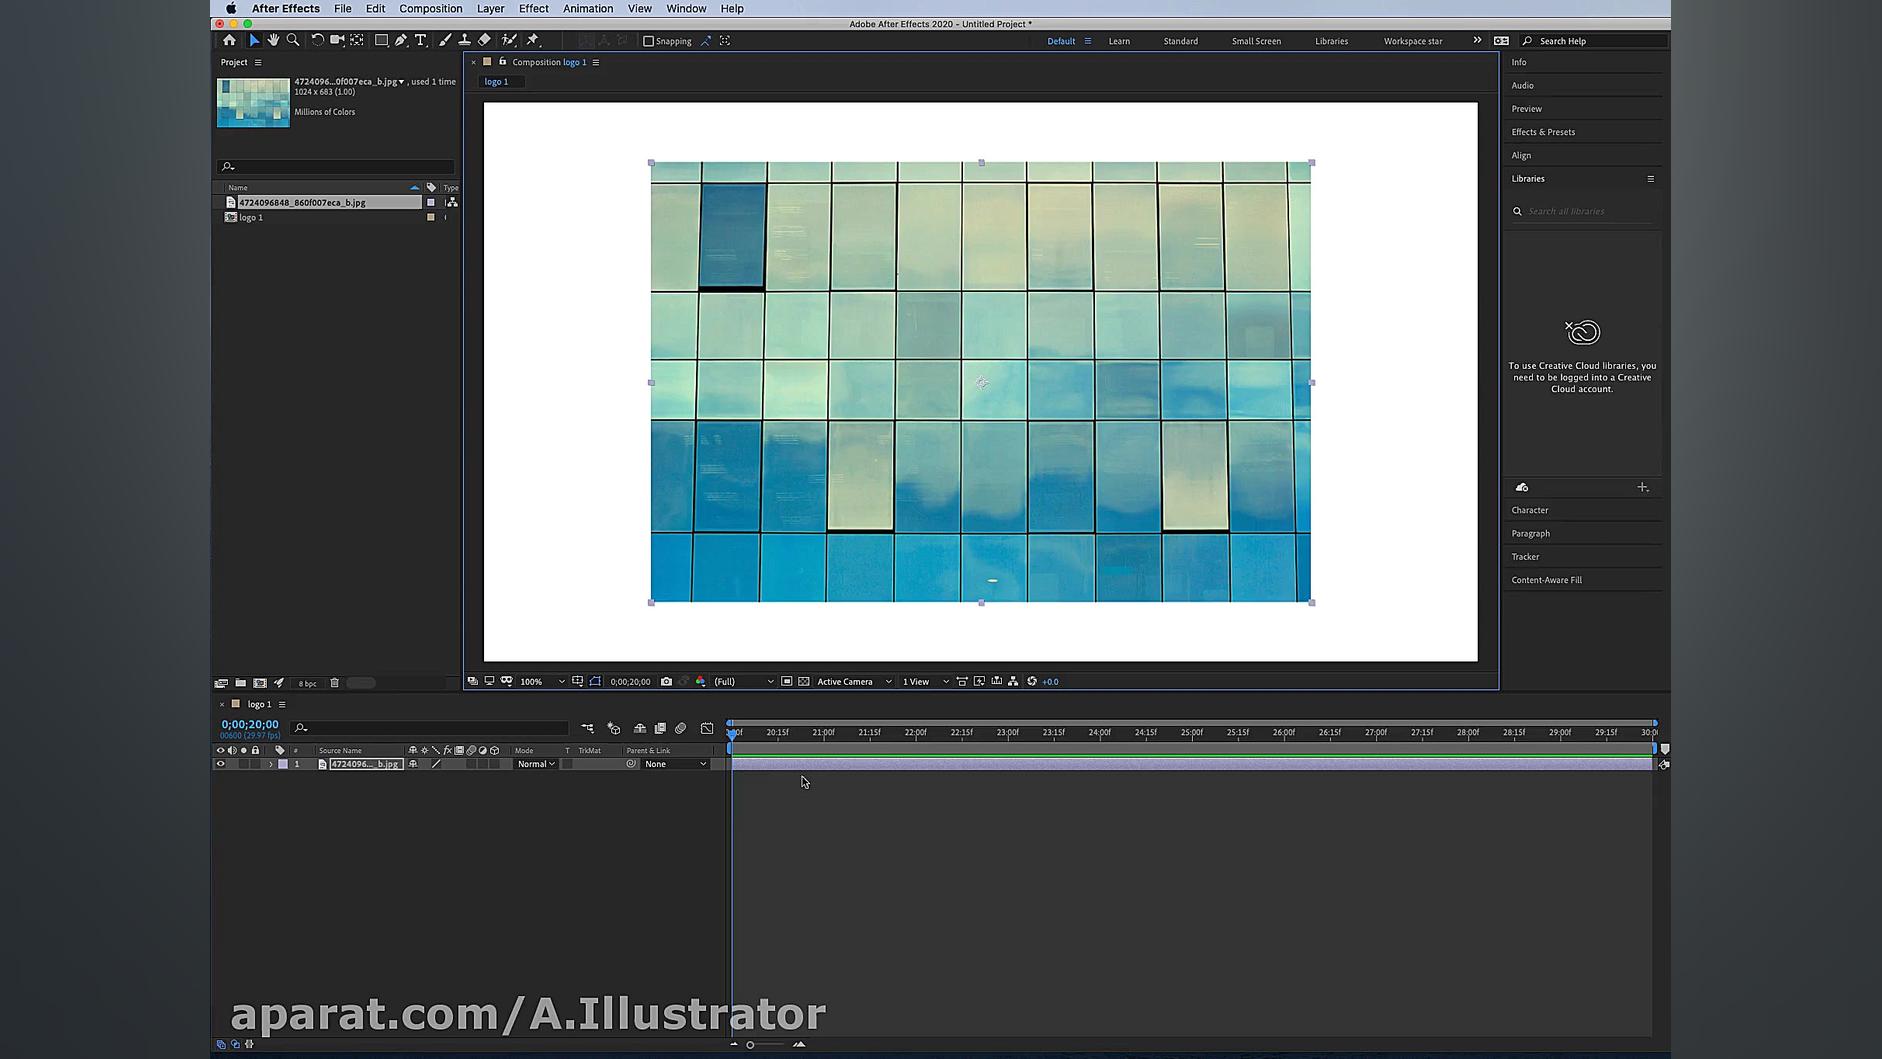Open the File menu
This screenshot has width=1882, height=1059.
click(342, 9)
